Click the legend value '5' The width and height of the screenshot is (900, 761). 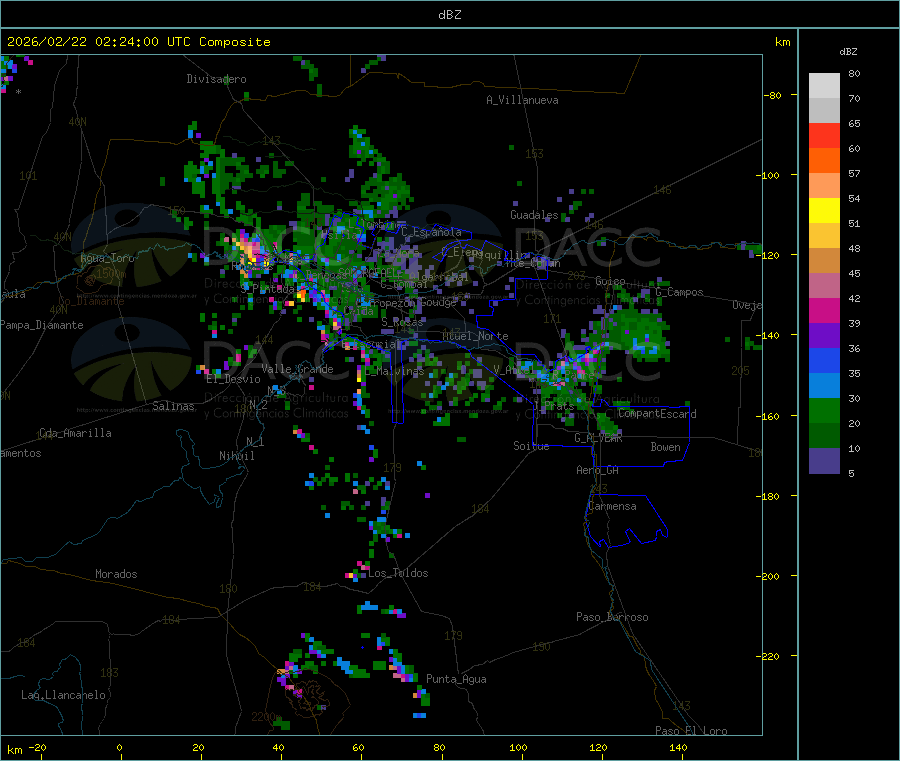click(851, 473)
